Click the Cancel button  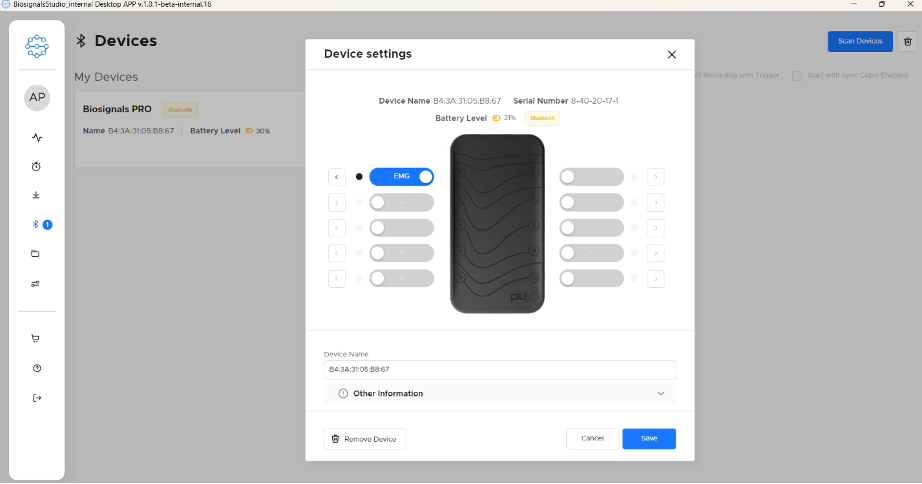592,438
